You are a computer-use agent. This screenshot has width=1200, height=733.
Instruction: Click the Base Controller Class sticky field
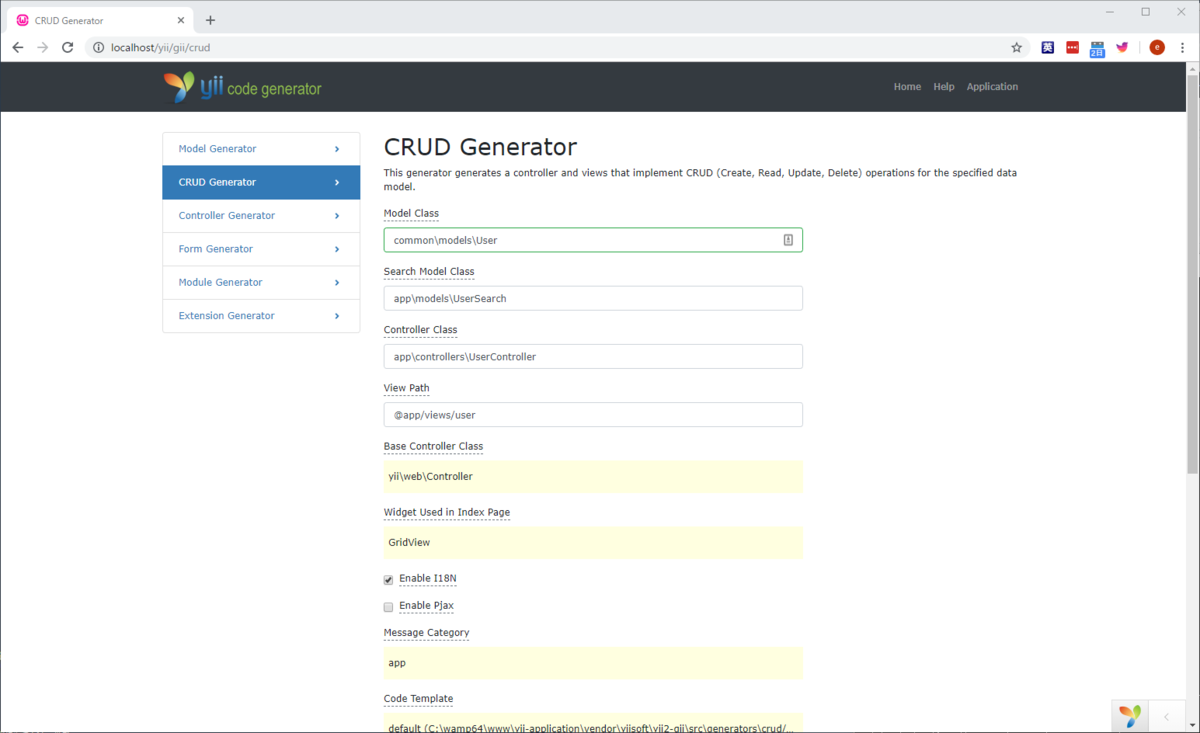pyautogui.click(x=593, y=476)
